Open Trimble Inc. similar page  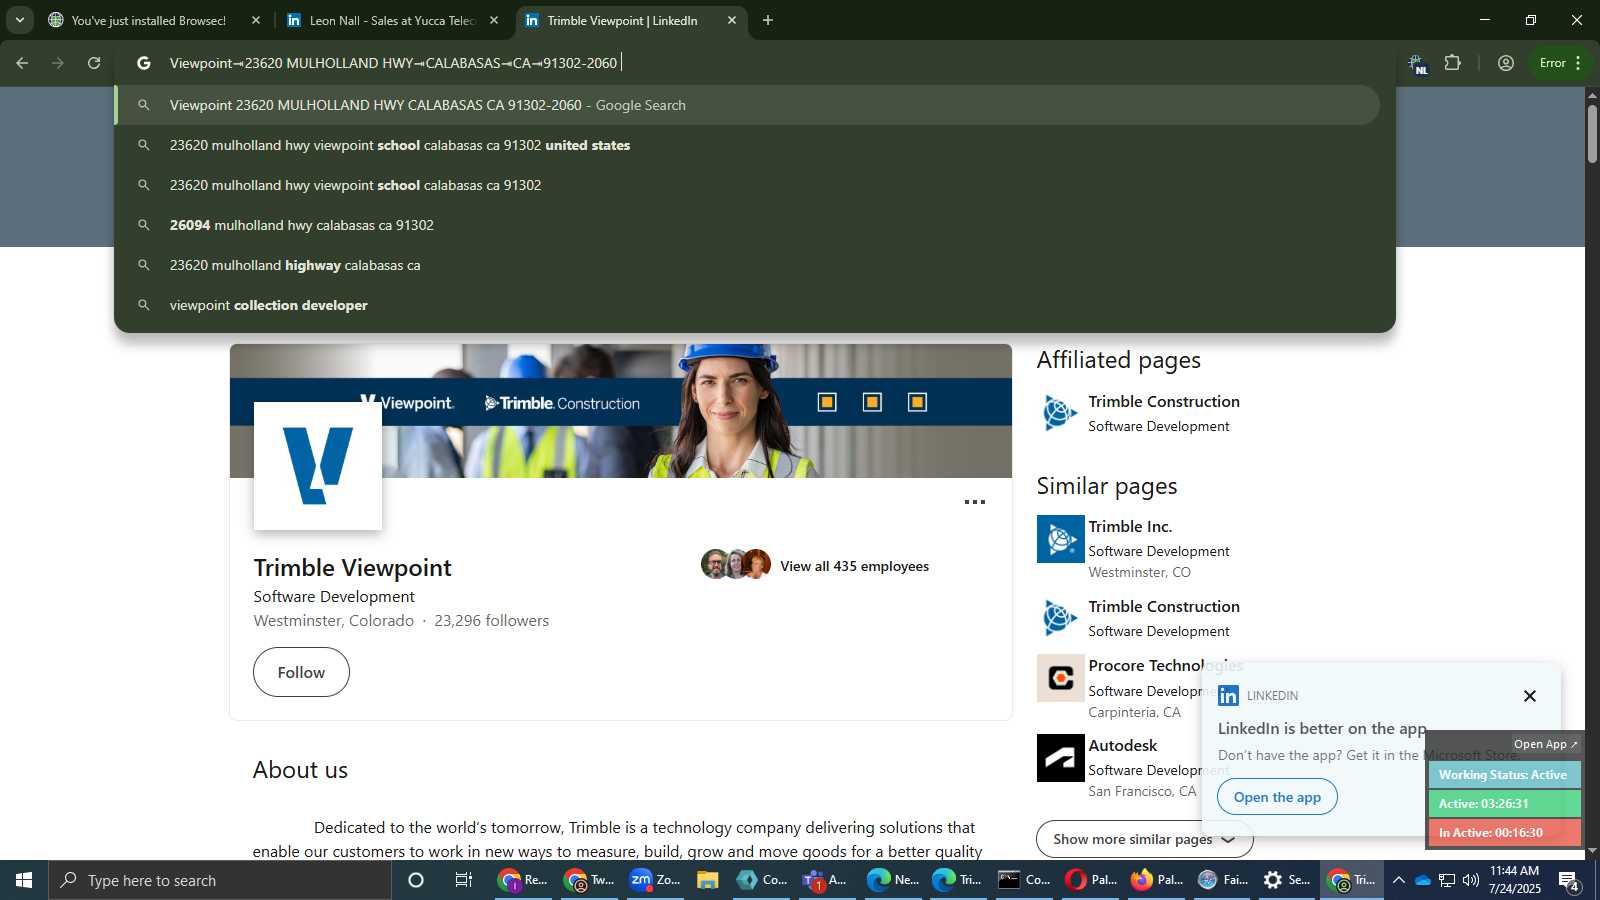[1130, 527]
